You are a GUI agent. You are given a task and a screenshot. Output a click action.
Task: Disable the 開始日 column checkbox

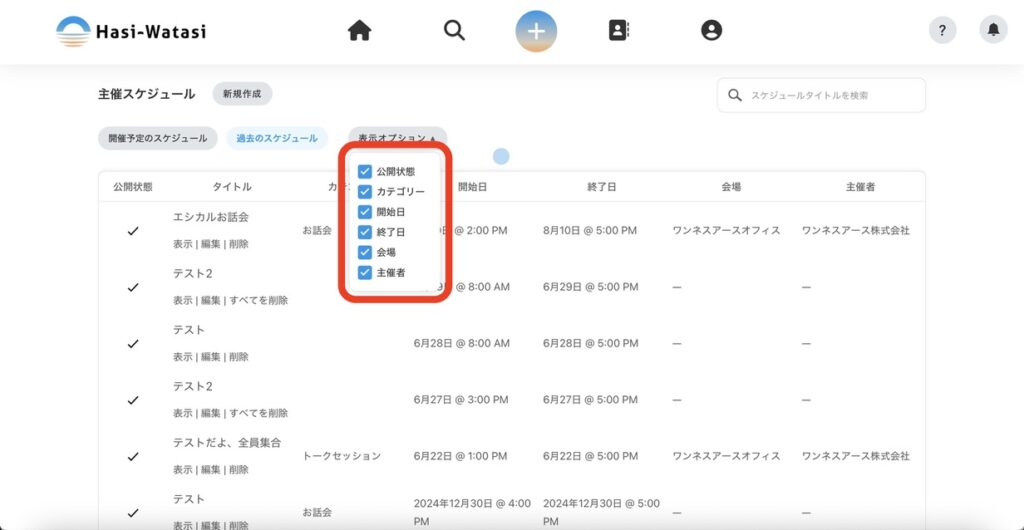click(365, 212)
